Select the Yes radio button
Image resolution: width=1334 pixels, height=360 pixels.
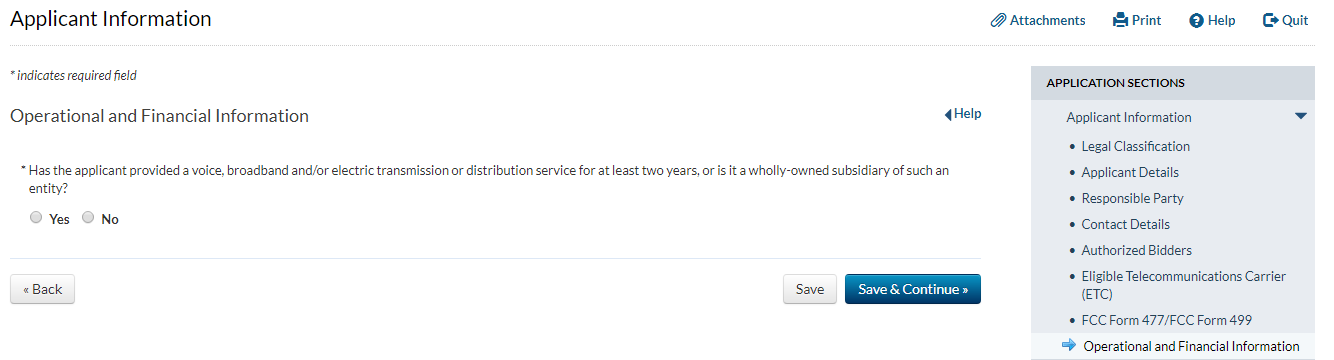coord(36,217)
